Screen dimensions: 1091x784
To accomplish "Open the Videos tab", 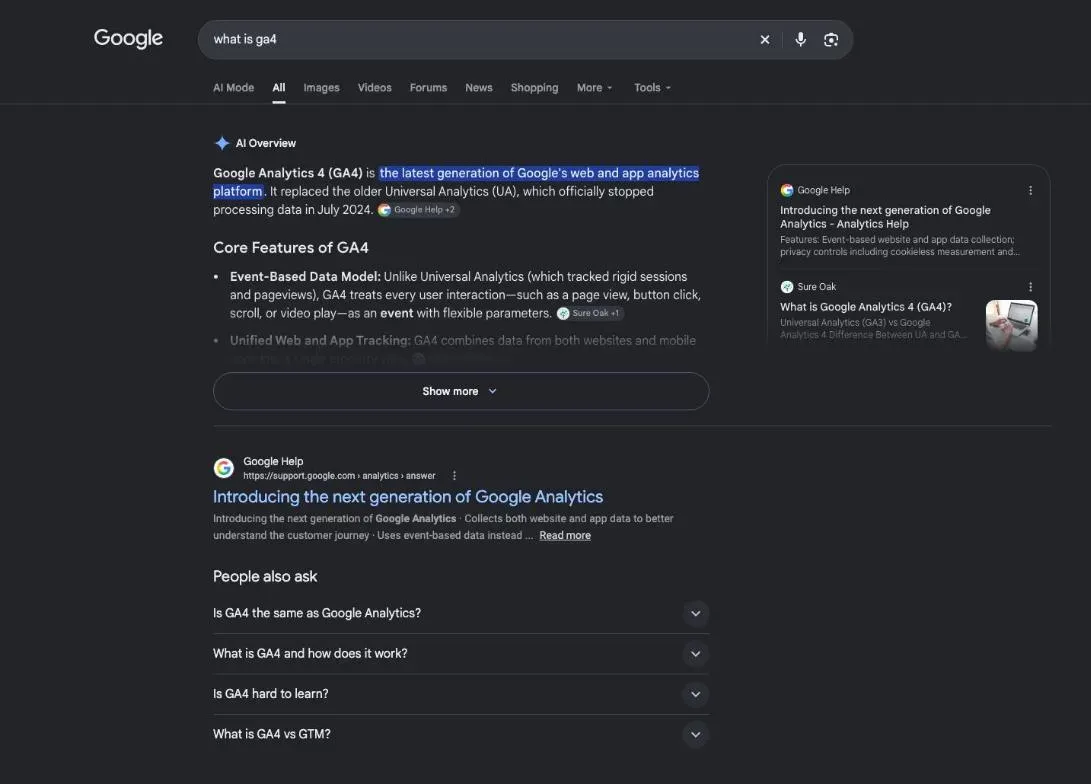I will 374,88.
